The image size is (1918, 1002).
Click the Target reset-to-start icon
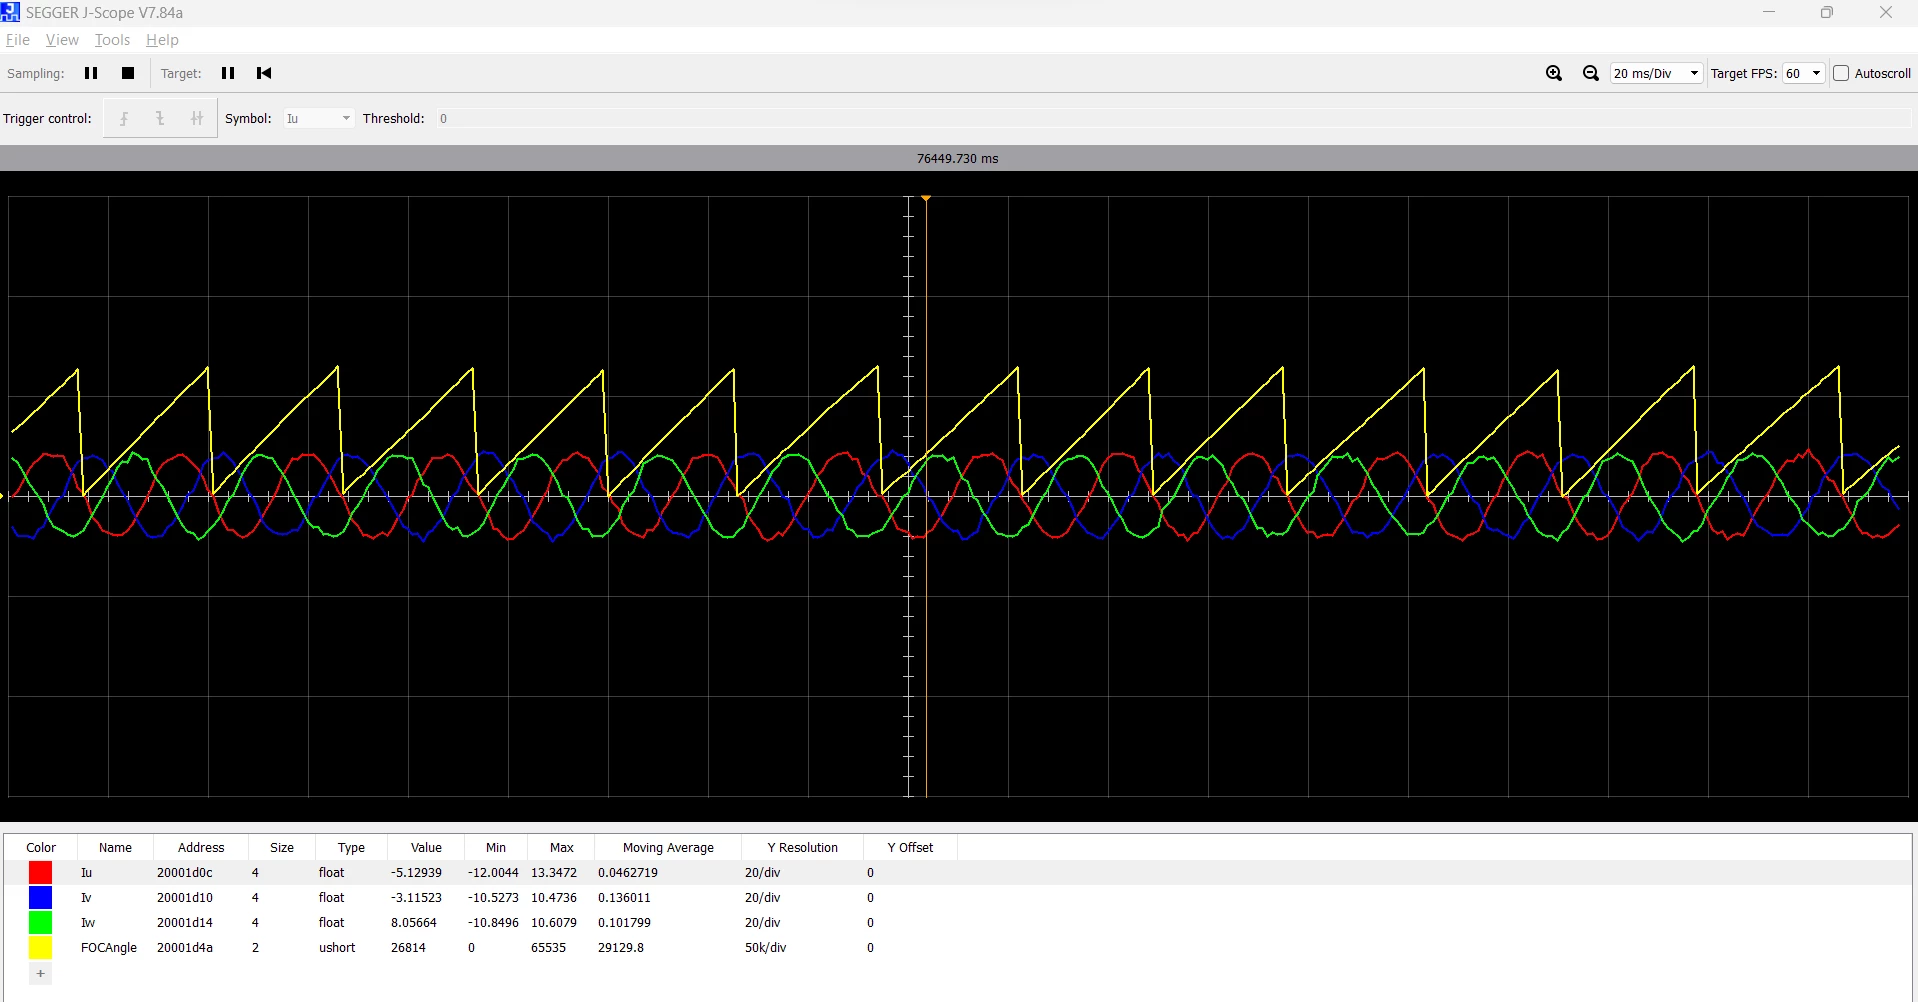[264, 73]
